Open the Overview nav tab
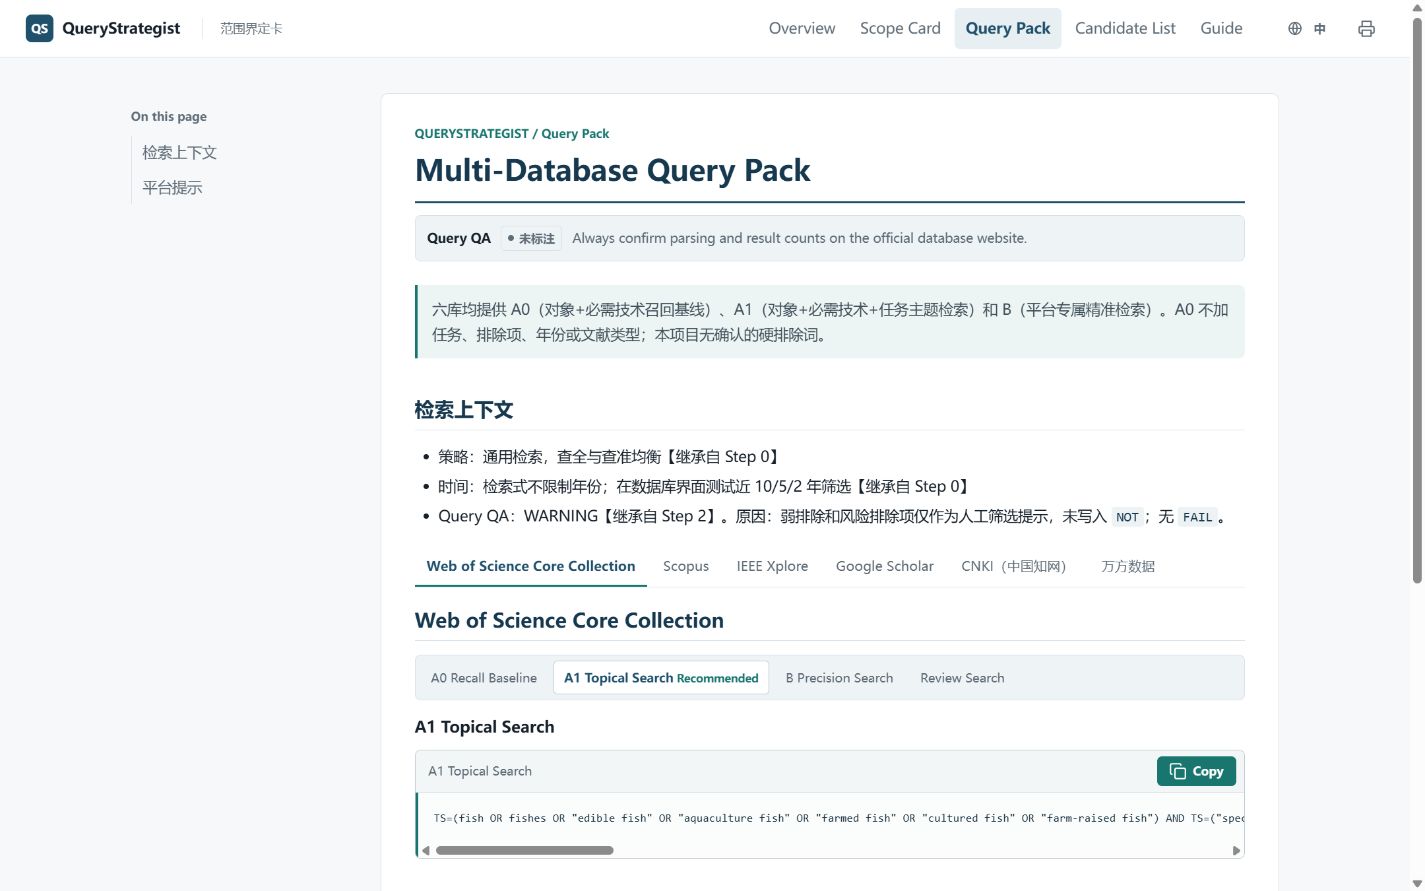This screenshot has height=891, width=1425. click(802, 28)
